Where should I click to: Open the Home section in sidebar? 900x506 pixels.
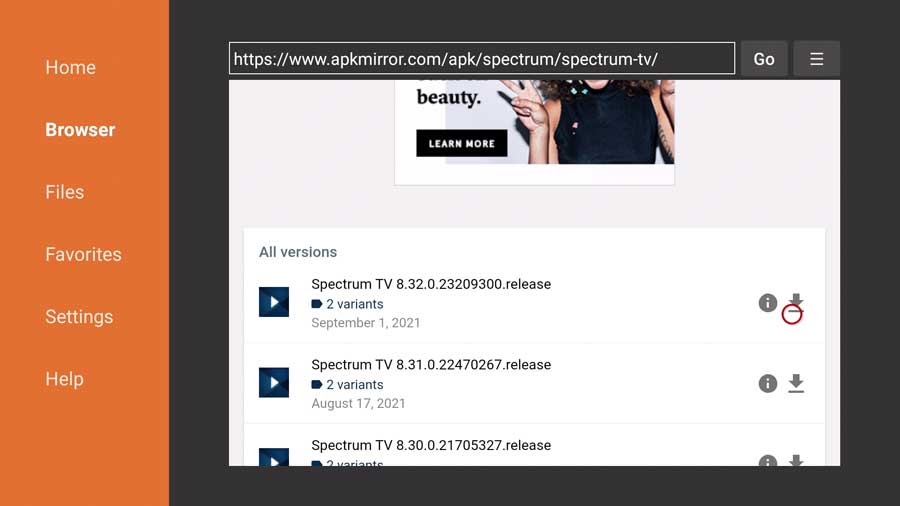click(x=71, y=68)
